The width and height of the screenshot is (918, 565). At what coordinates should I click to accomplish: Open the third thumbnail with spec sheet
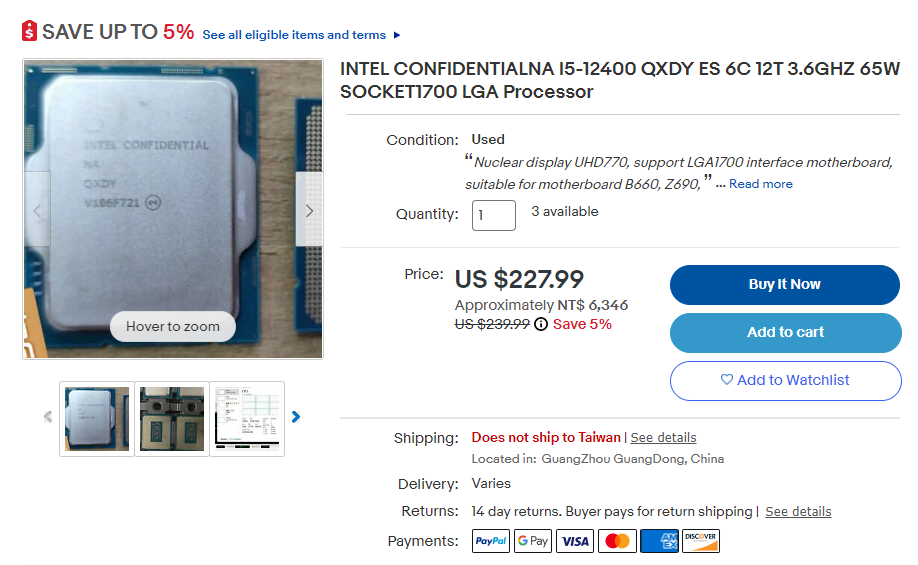247,418
